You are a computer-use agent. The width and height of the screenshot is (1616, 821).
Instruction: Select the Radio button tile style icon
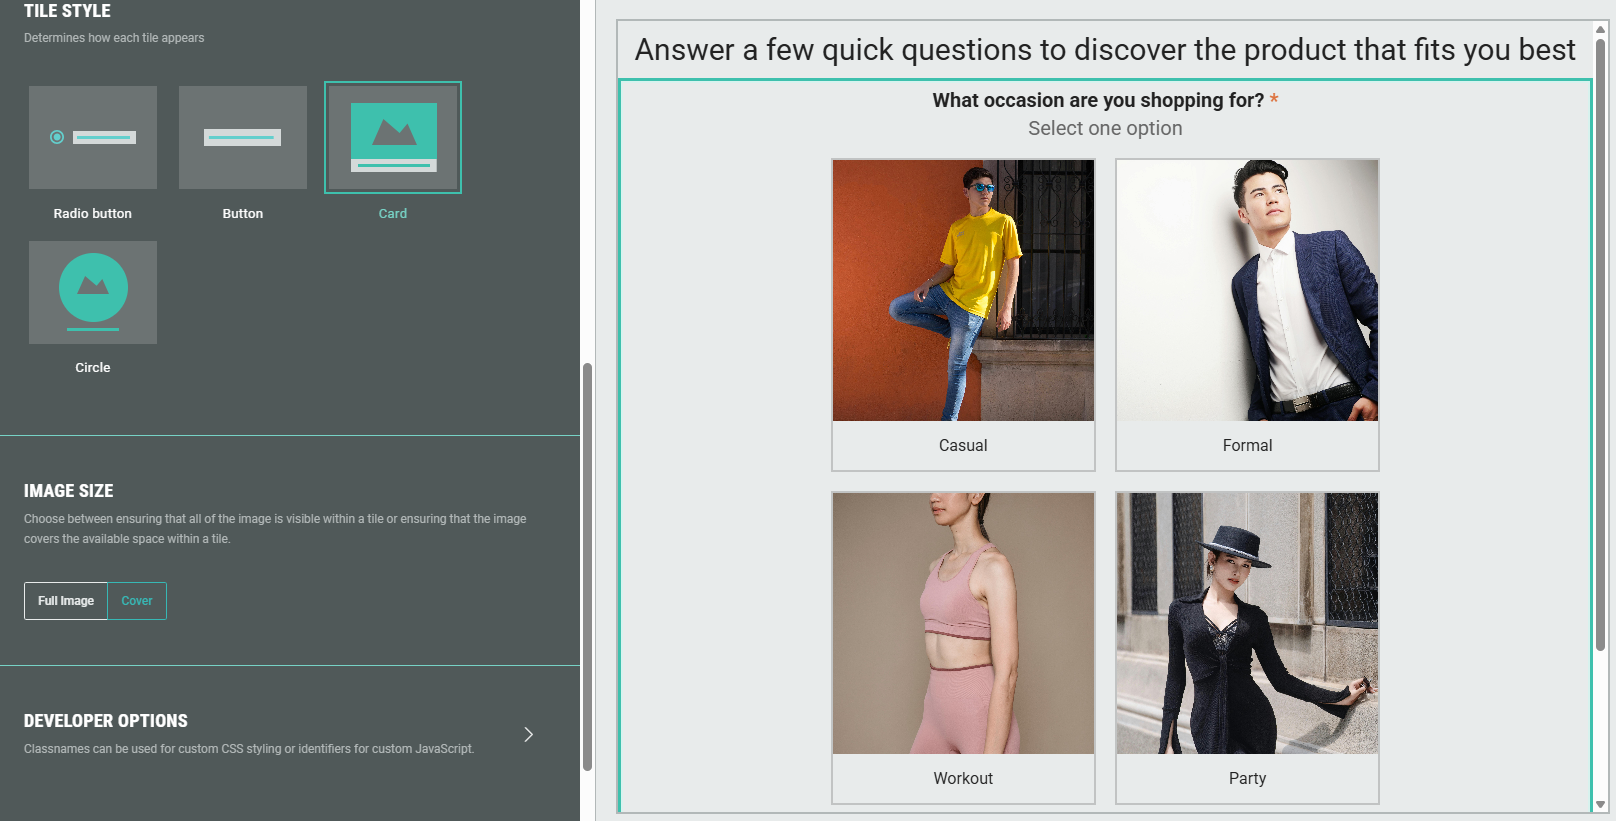pyautogui.click(x=93, y=137)
